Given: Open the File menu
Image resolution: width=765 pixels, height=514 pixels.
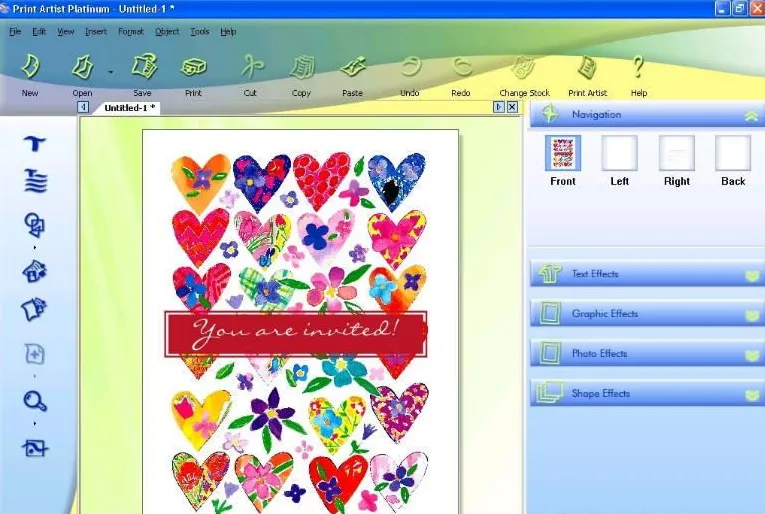Looking at the screenshot, I should tap(15, 32).
